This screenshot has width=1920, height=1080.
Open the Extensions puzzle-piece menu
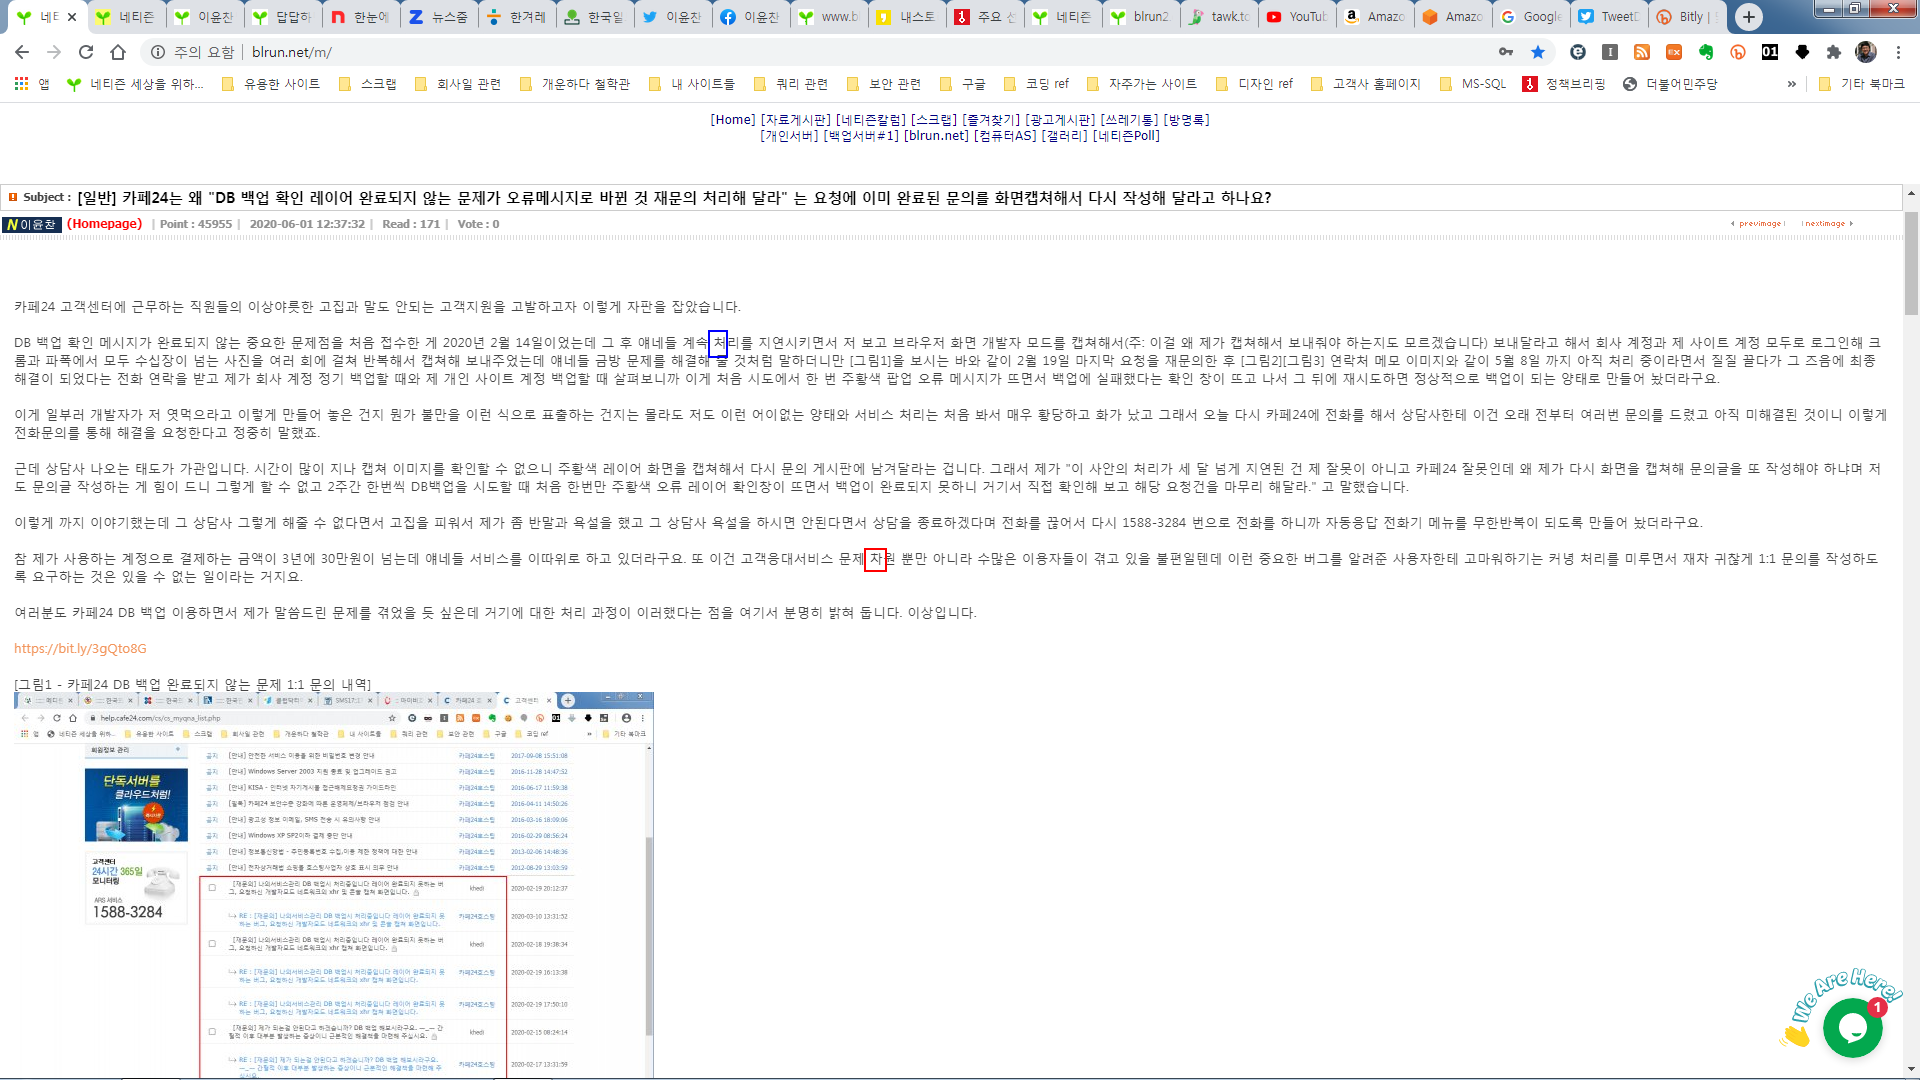pos(1834,52)
